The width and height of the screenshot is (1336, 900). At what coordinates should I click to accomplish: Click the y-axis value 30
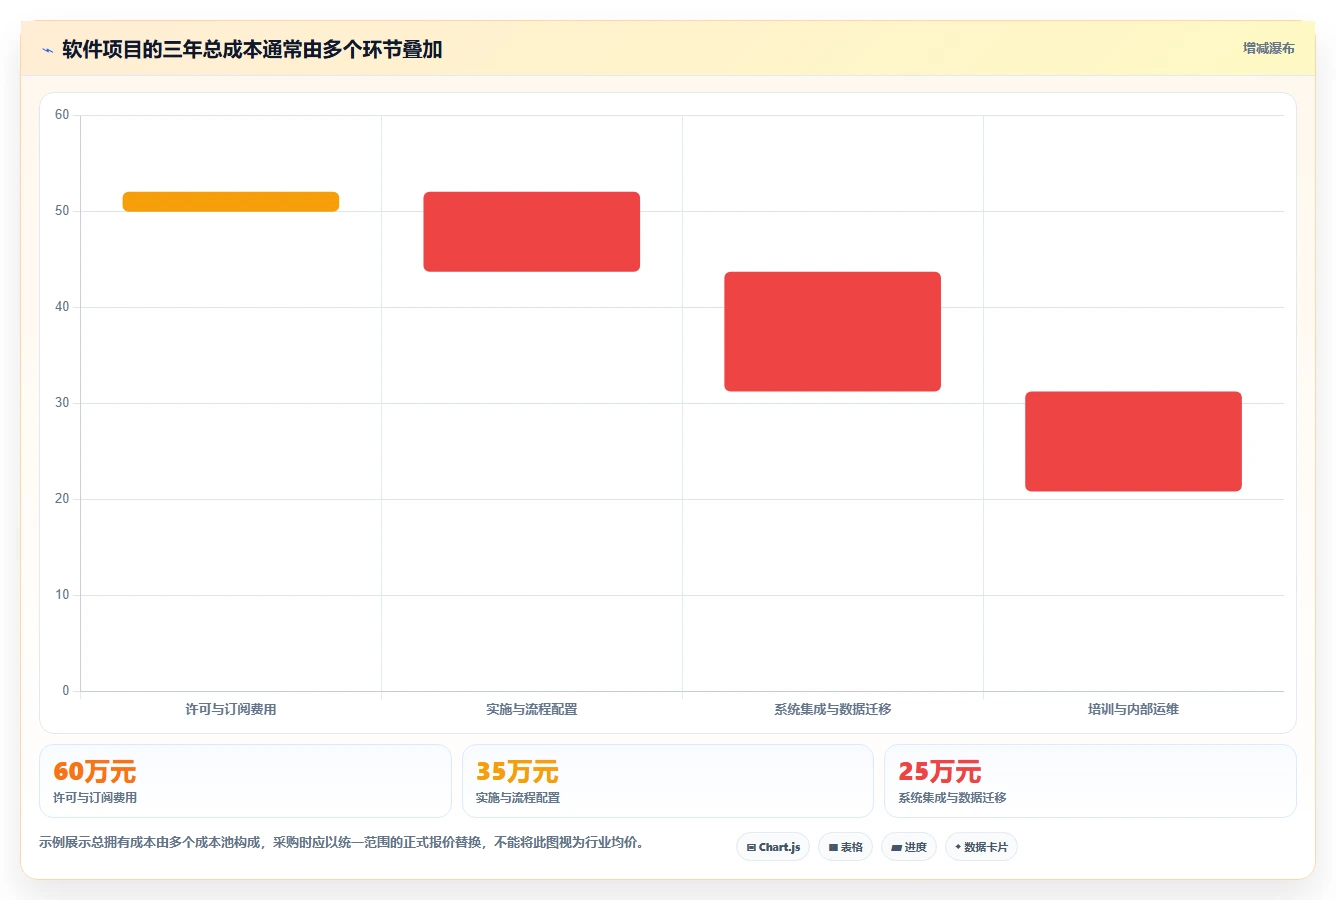[x=62, y=403]
